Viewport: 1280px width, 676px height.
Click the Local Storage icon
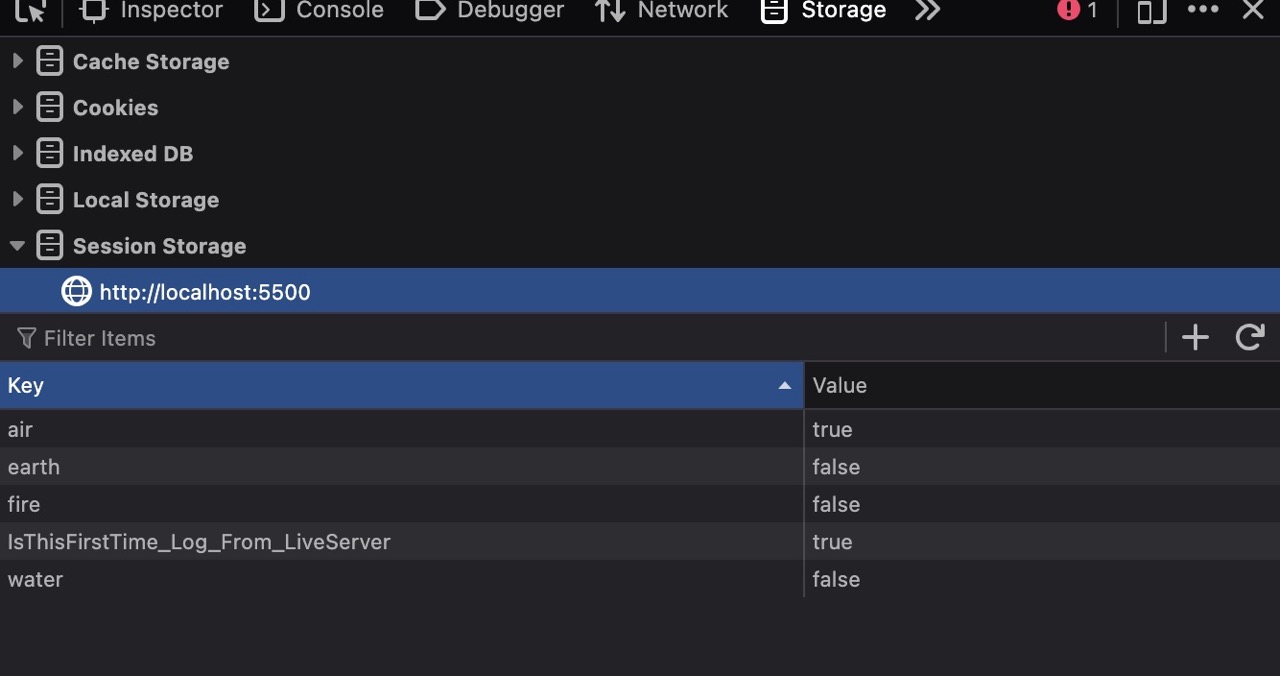(x=49, y=199)
